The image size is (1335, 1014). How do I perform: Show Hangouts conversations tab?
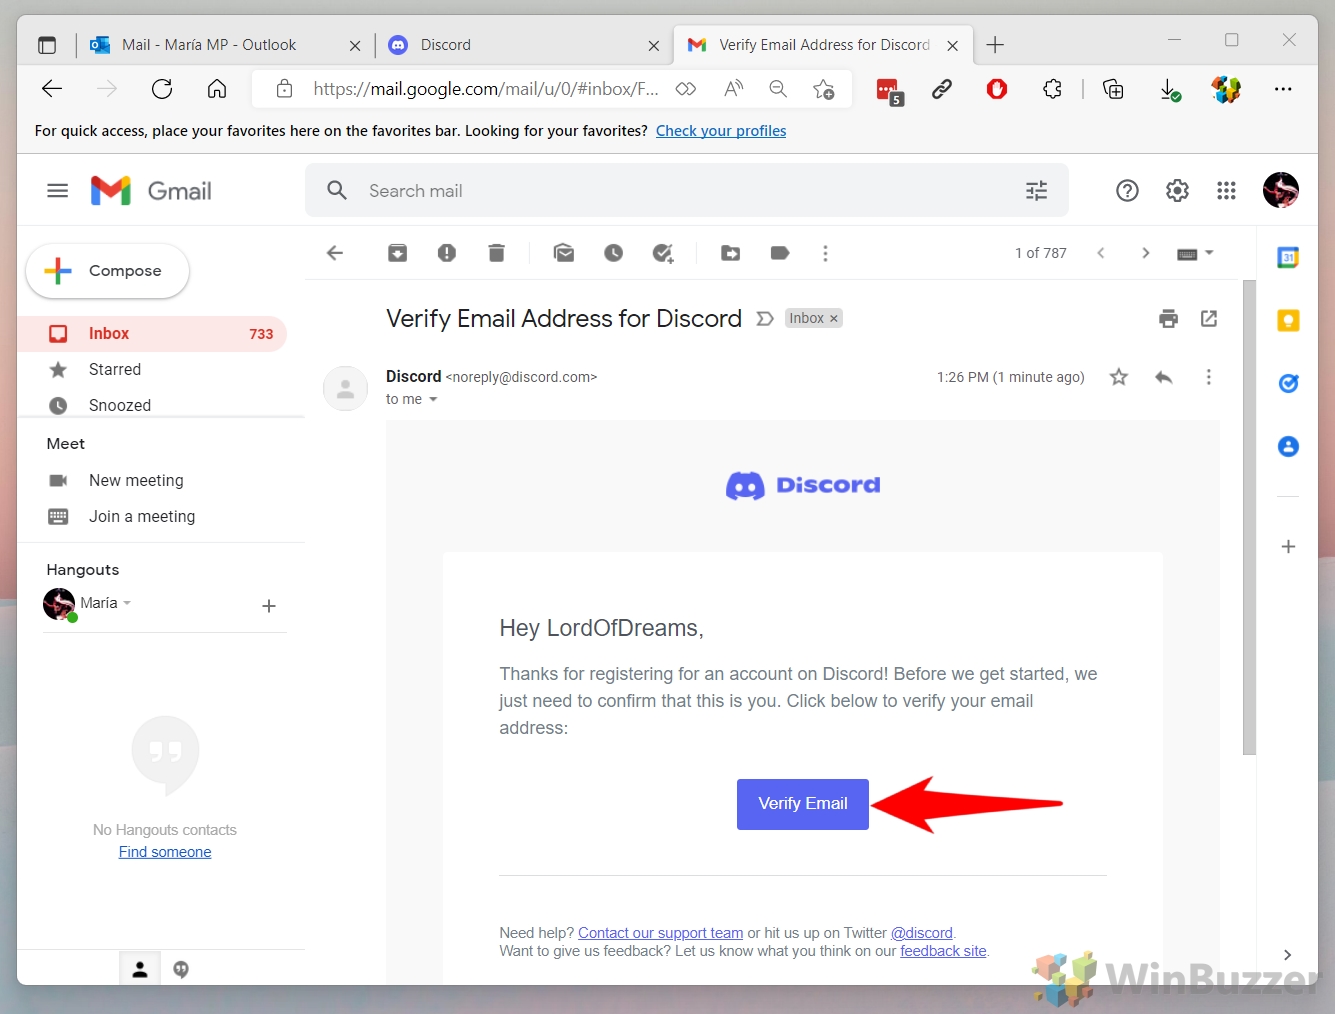181,969
